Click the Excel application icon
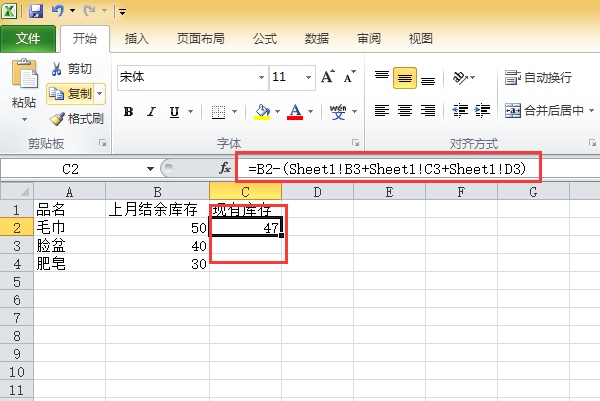Viewport: 600px width, 401px height. point(9,11)
